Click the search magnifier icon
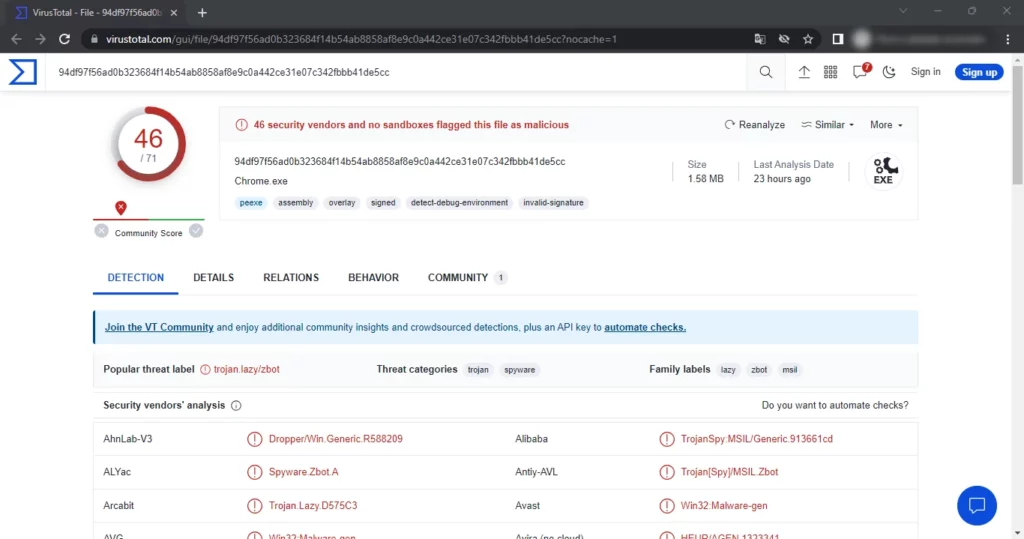This screenshot has height=539, width=1024. pyautogui.click(x=766, y=72)
